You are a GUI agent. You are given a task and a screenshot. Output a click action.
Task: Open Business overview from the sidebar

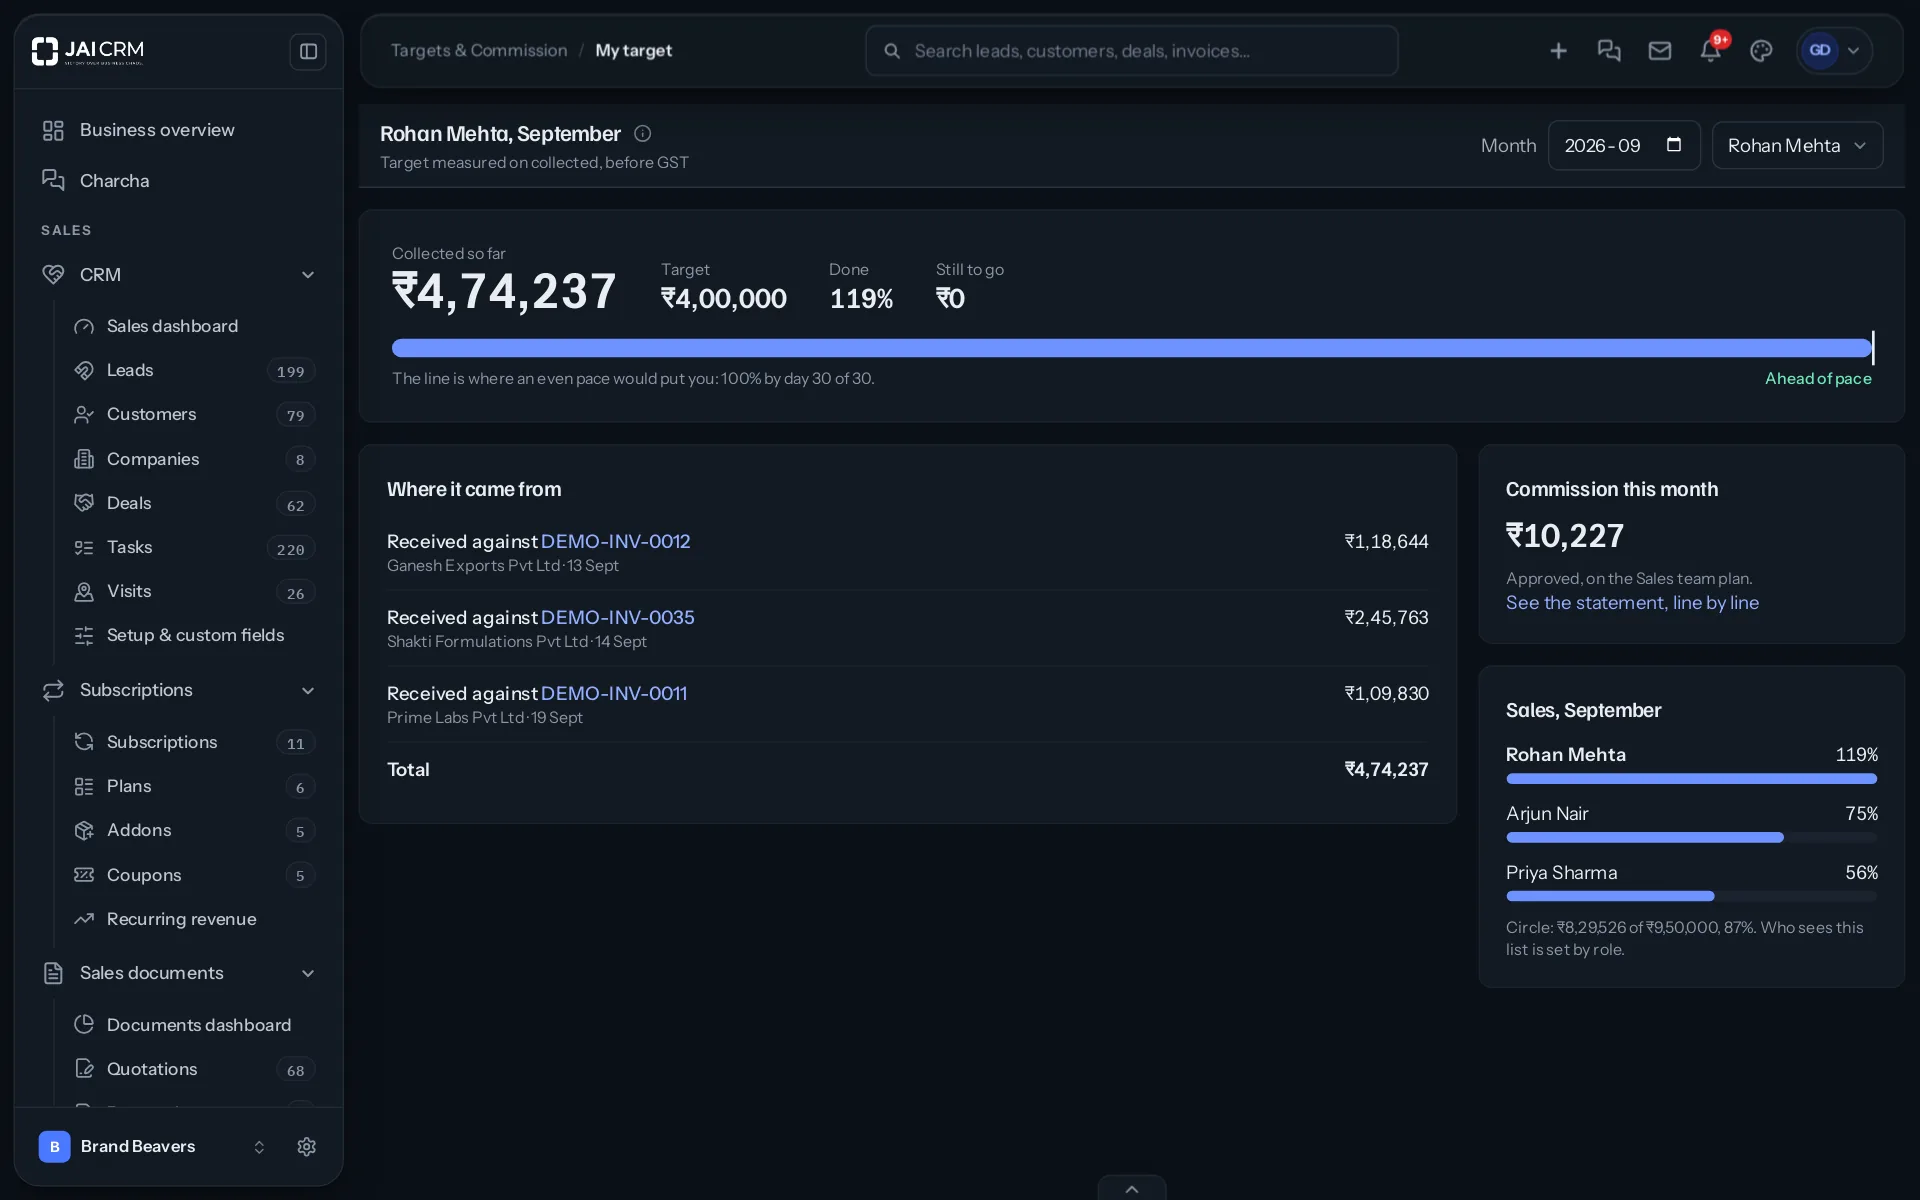[178, 130]
